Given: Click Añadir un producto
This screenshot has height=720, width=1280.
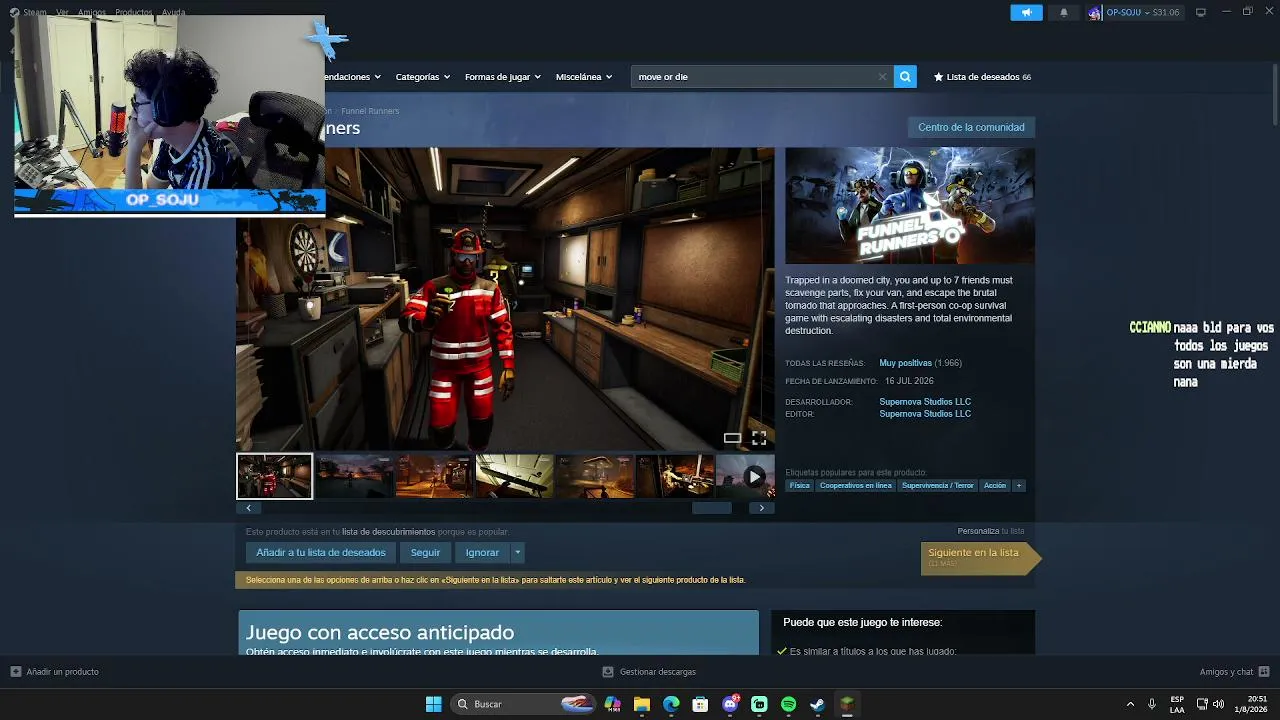Looking at the screenshot, I should pos(55,672).
